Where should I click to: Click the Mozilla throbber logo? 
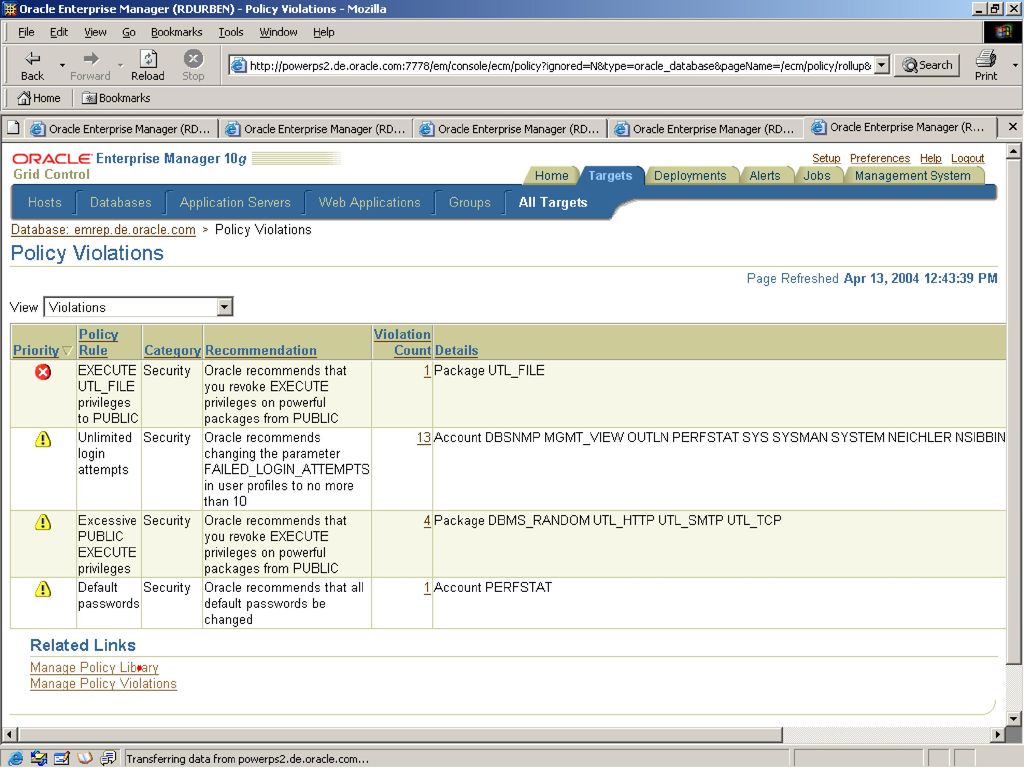[1002, 32]
